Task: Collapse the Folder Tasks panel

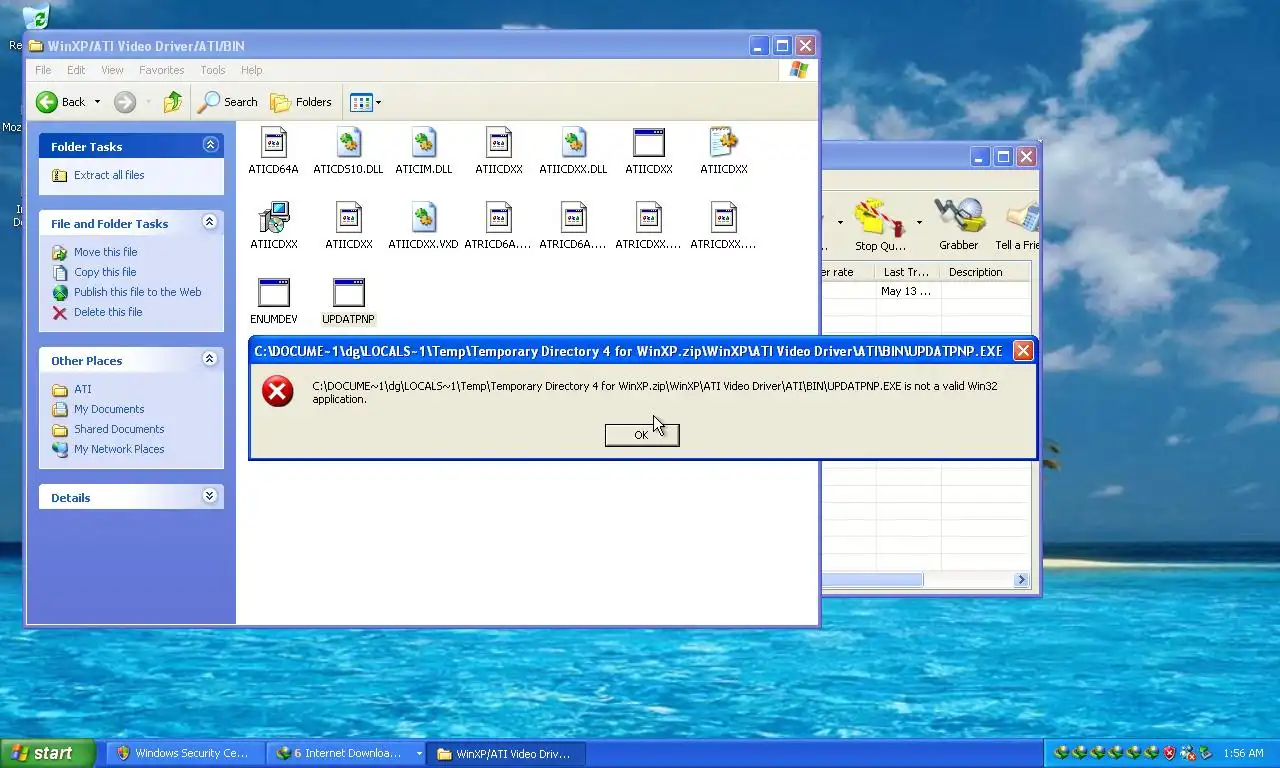Action: [x=210, y=145]
